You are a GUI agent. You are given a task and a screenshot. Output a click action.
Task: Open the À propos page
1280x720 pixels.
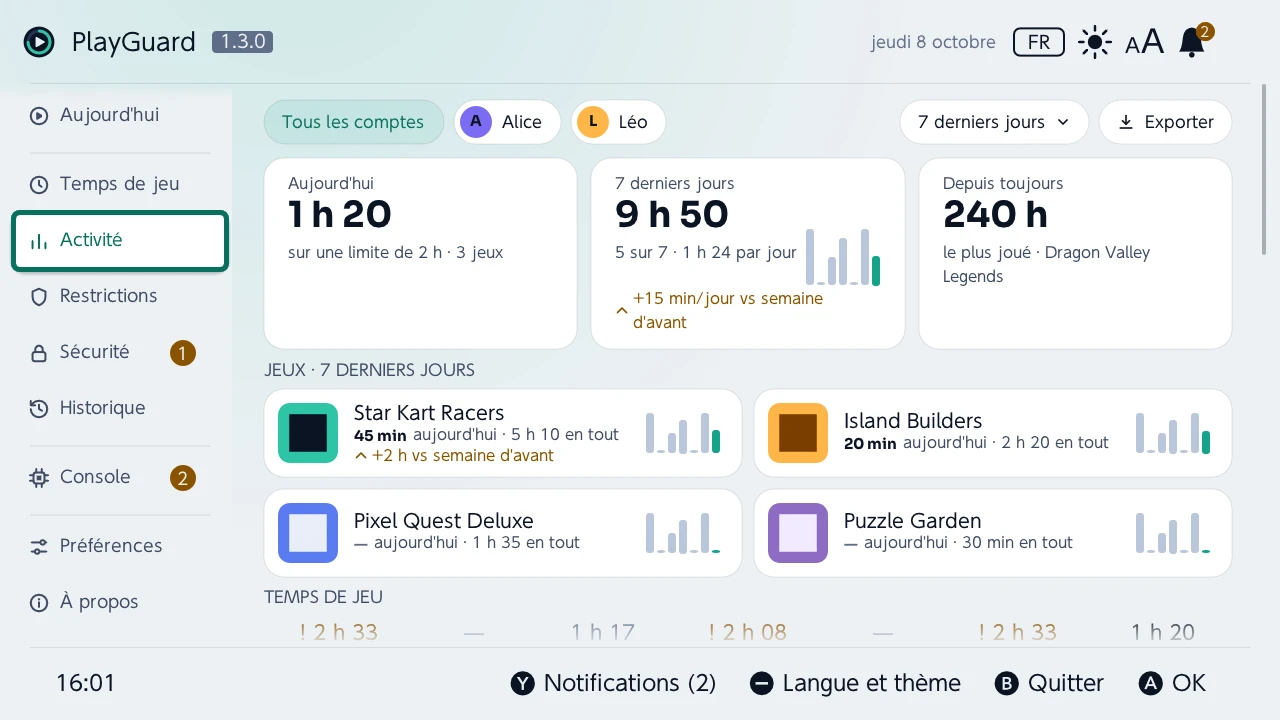point(120,602)
